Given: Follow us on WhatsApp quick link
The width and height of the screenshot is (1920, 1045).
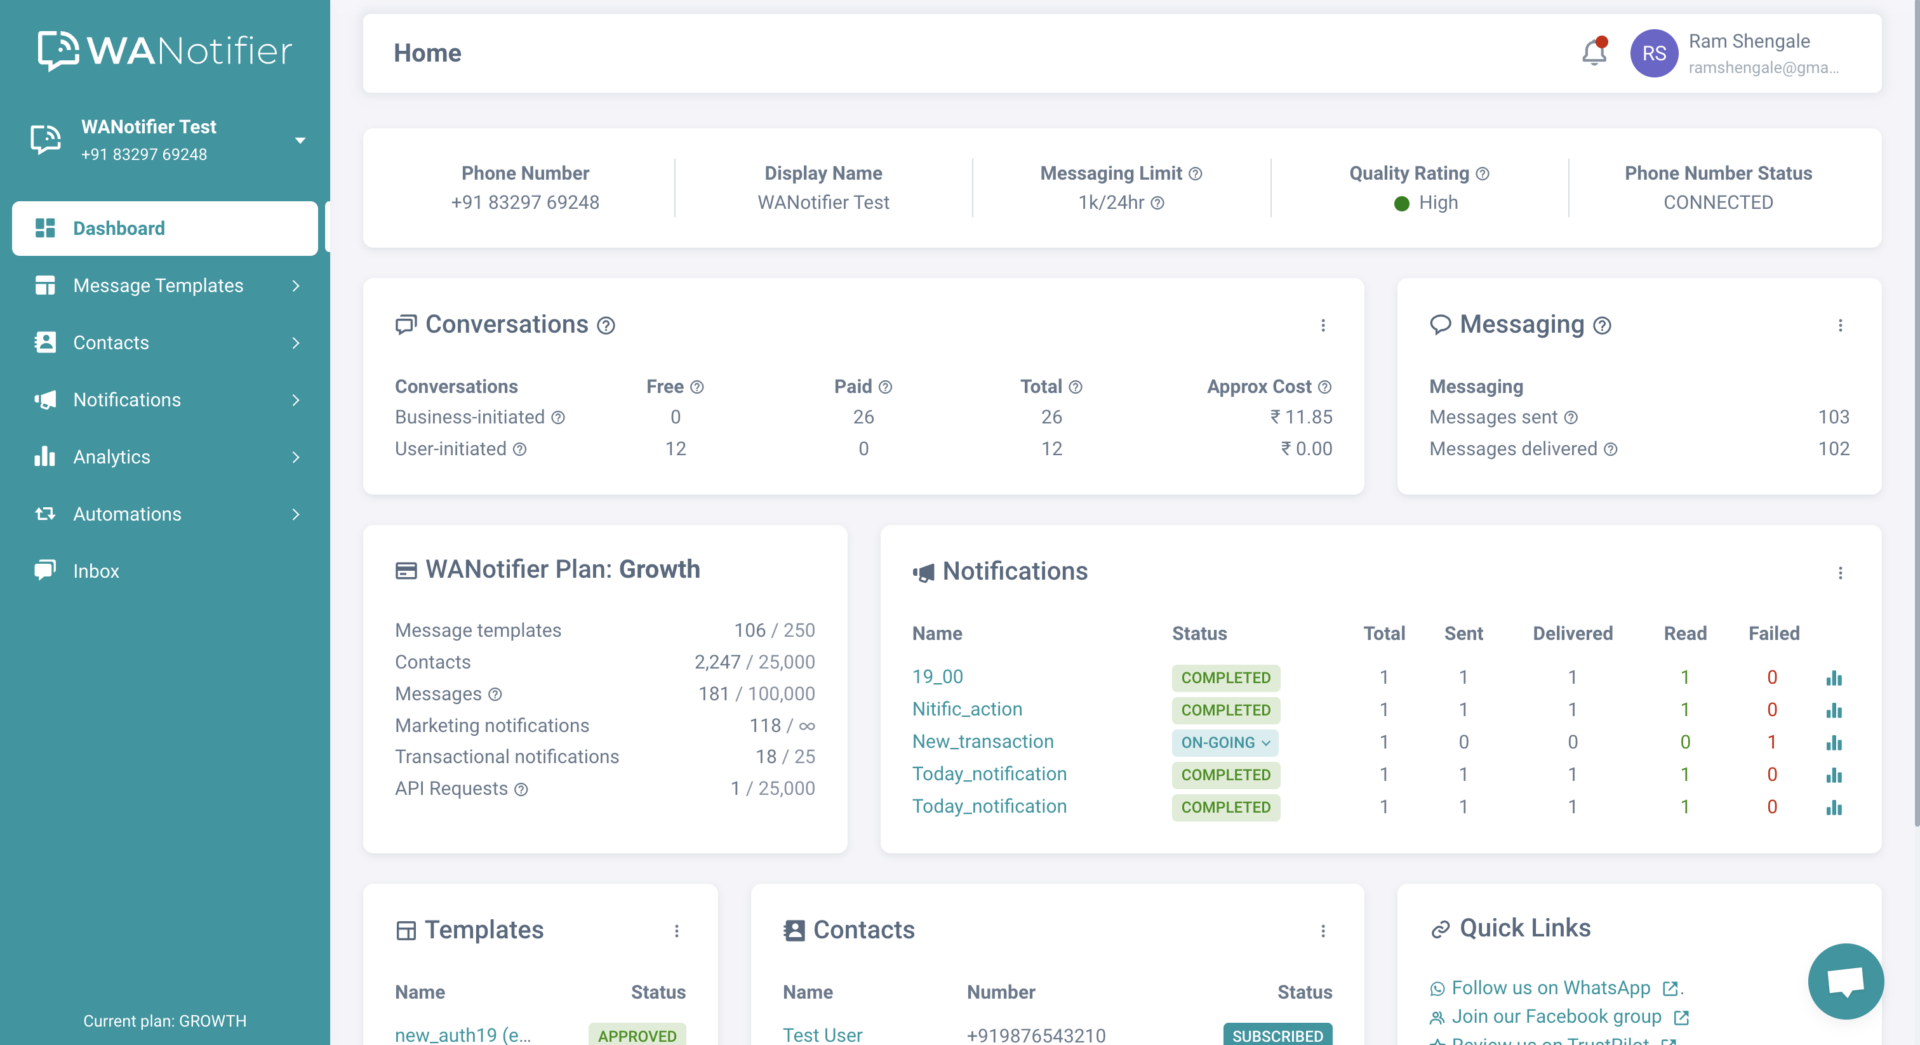Looking at the screenshot, I should pos(1550,988).
